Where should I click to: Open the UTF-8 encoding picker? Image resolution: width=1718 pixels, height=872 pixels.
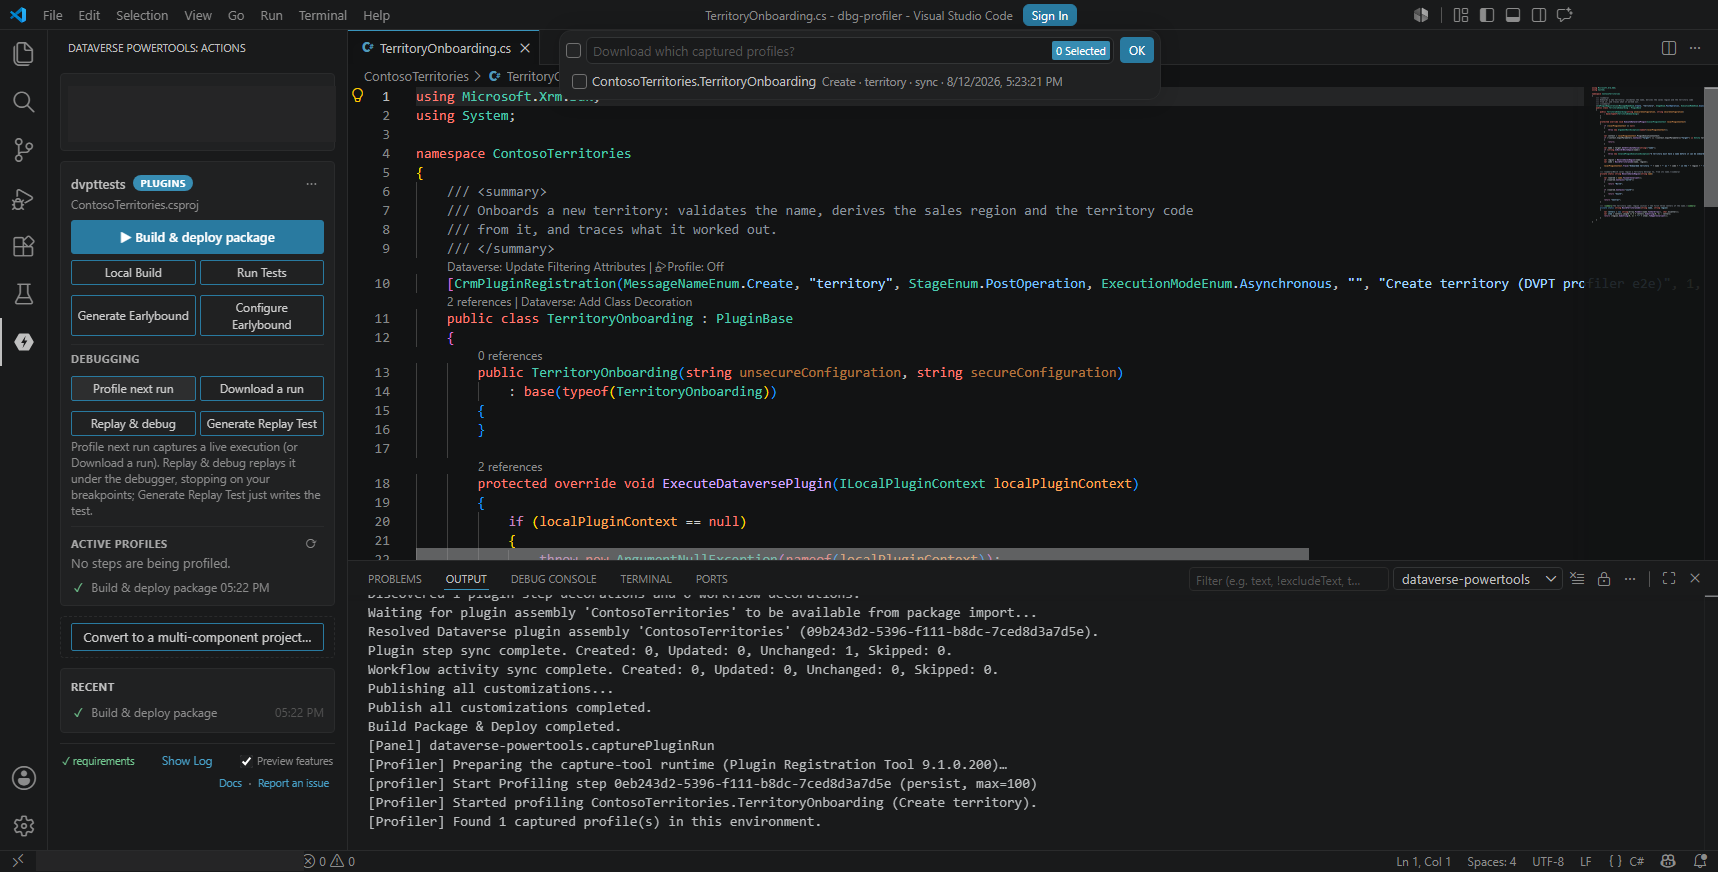[1548, 861]
